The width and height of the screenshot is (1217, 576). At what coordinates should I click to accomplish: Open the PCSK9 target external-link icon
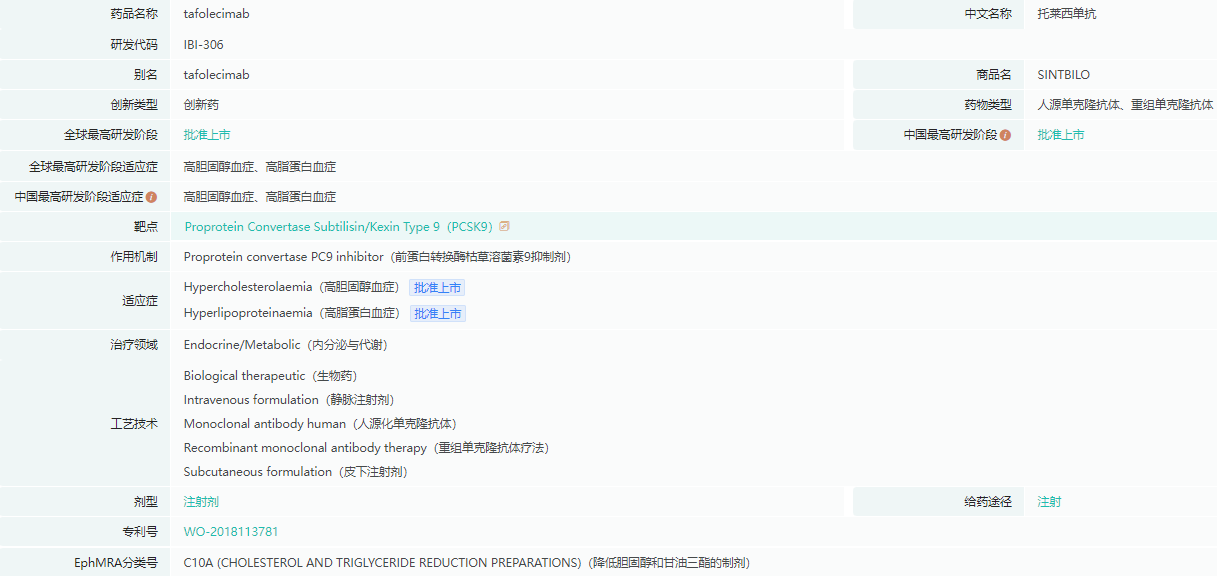tap(505, 227)
